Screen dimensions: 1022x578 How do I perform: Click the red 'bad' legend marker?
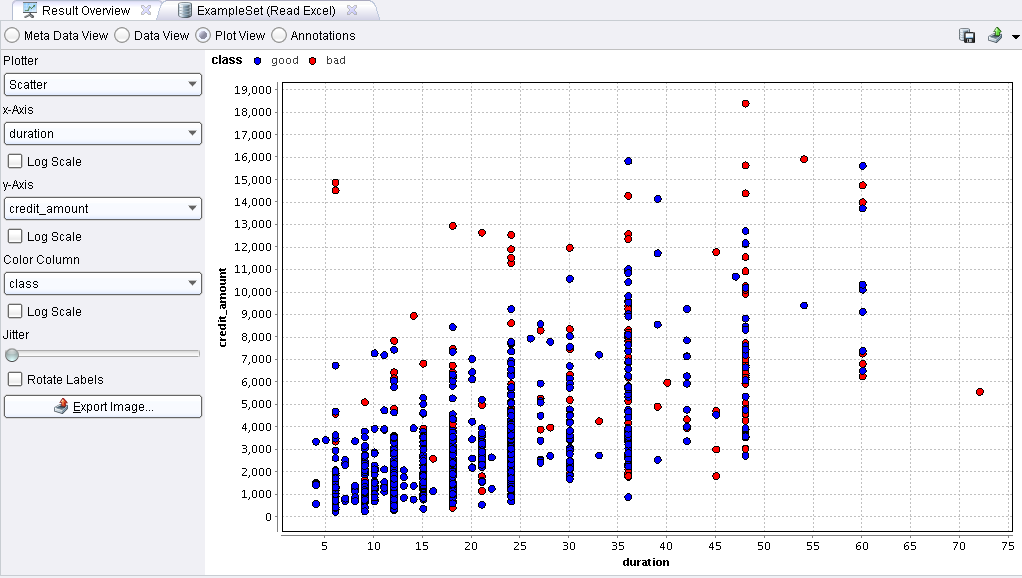[x=313, y=61]
